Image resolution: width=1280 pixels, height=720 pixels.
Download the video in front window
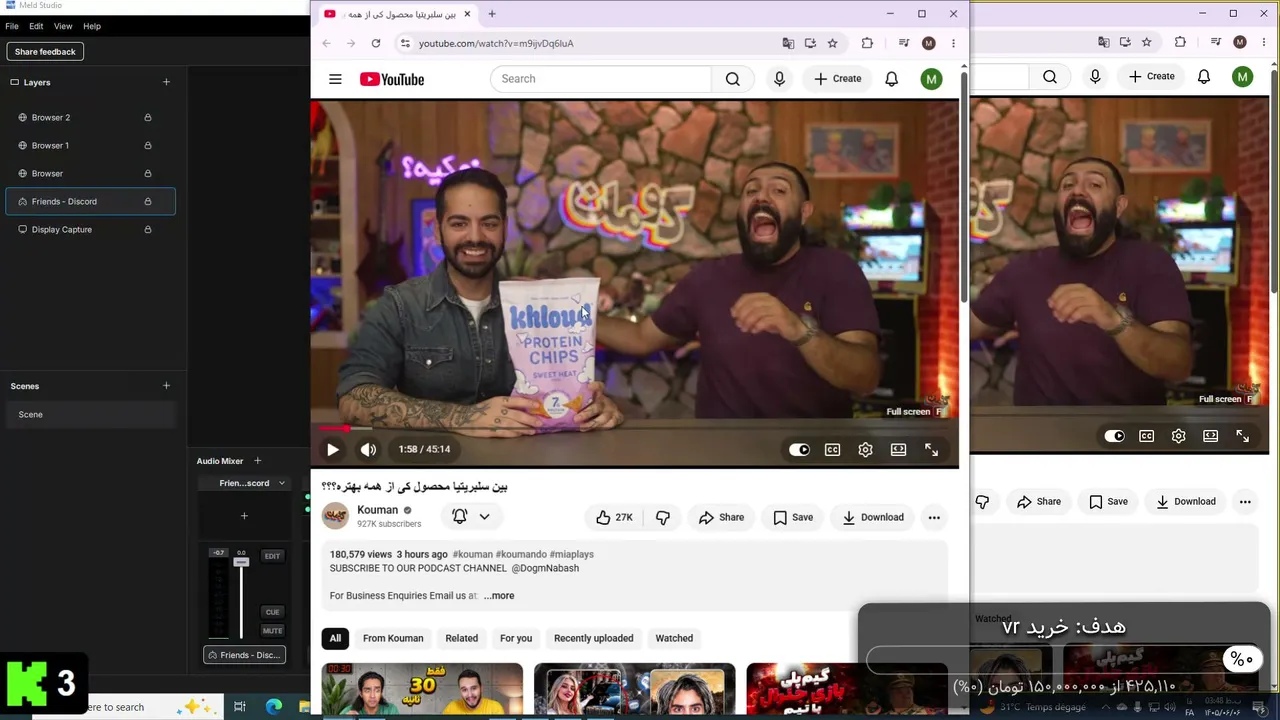tap(873, 517)
